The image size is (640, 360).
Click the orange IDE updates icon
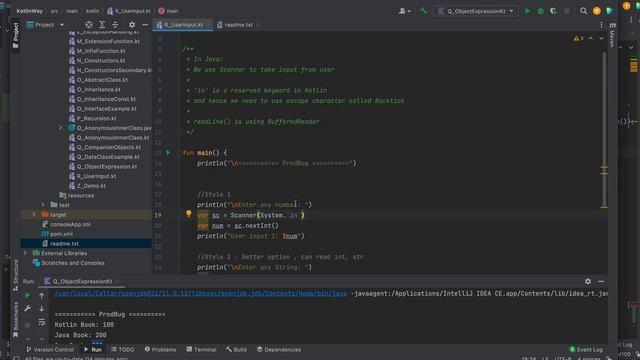597,11
